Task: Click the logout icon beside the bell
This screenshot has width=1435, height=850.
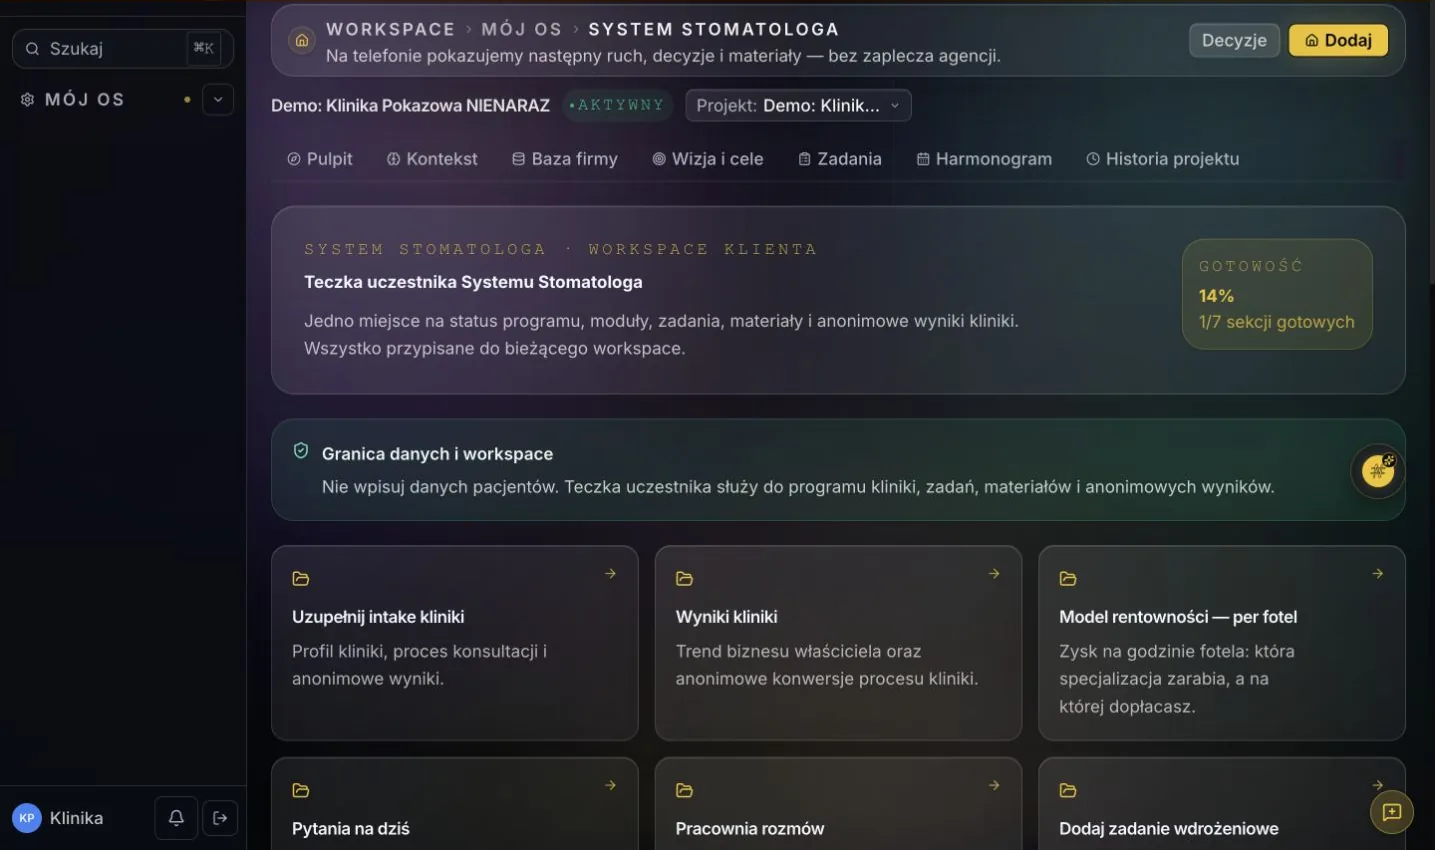Action: click(220, 818)
